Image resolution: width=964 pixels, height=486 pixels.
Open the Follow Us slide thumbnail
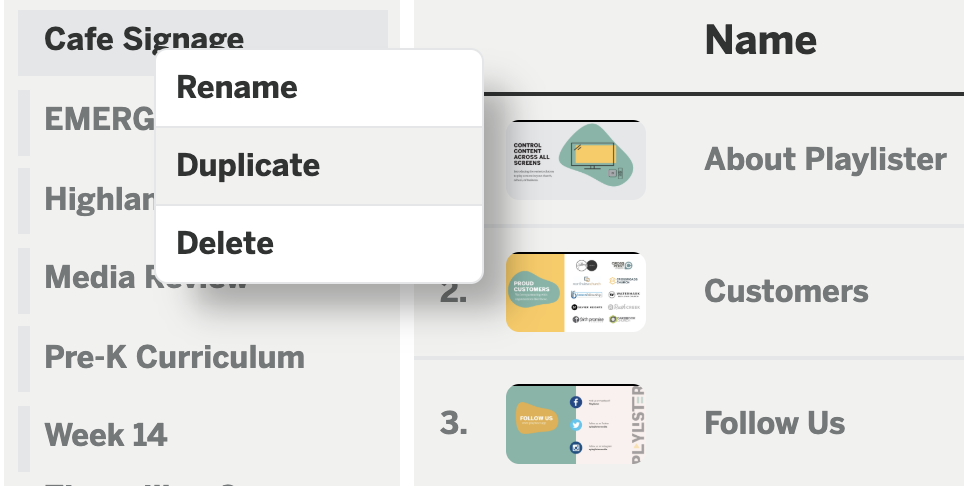[575, 424]
